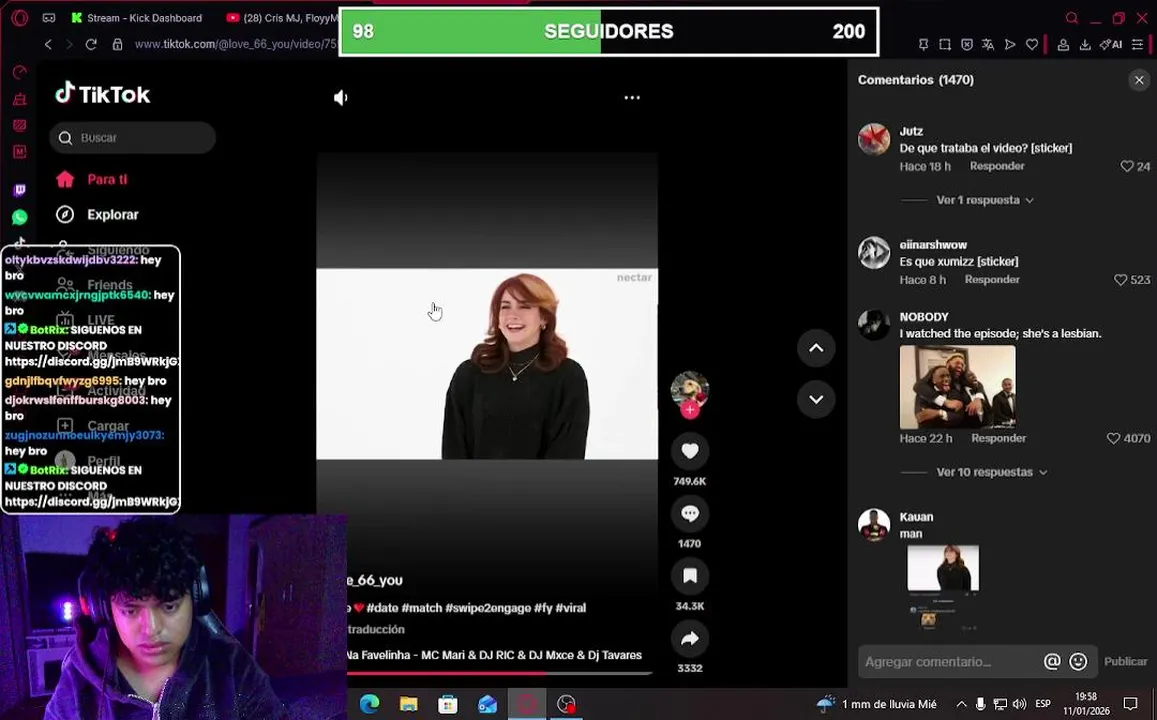Open WhatsApp in the Opera sidebar
Screen dimensions: 1157x720
click(20, 217)
